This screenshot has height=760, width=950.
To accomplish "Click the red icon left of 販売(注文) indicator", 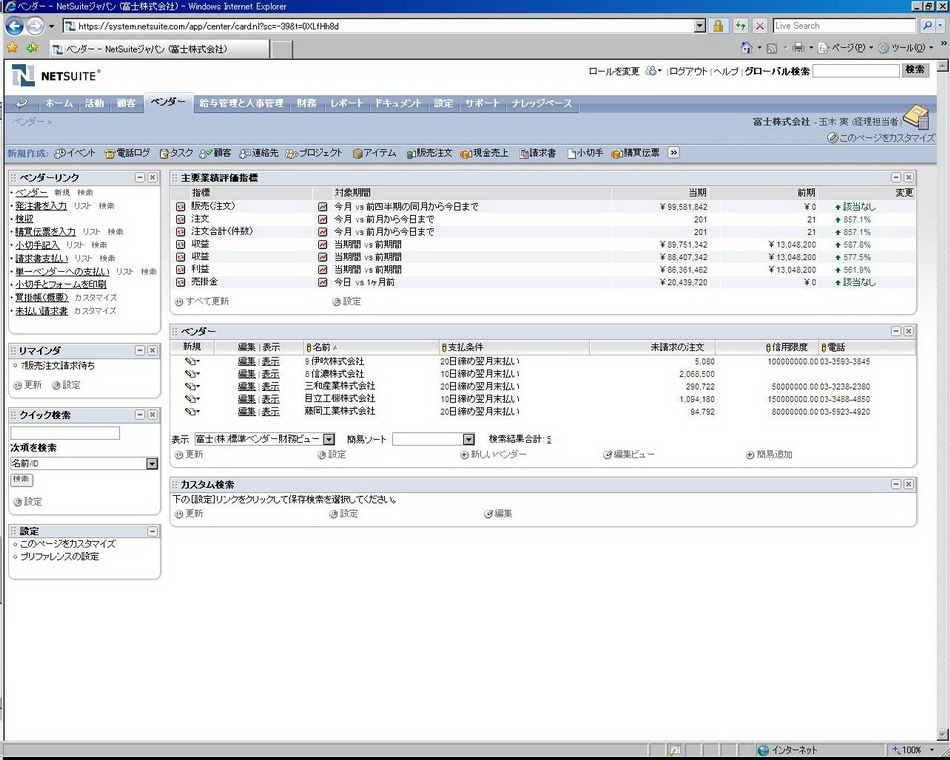I will click(x=181, y=207).
